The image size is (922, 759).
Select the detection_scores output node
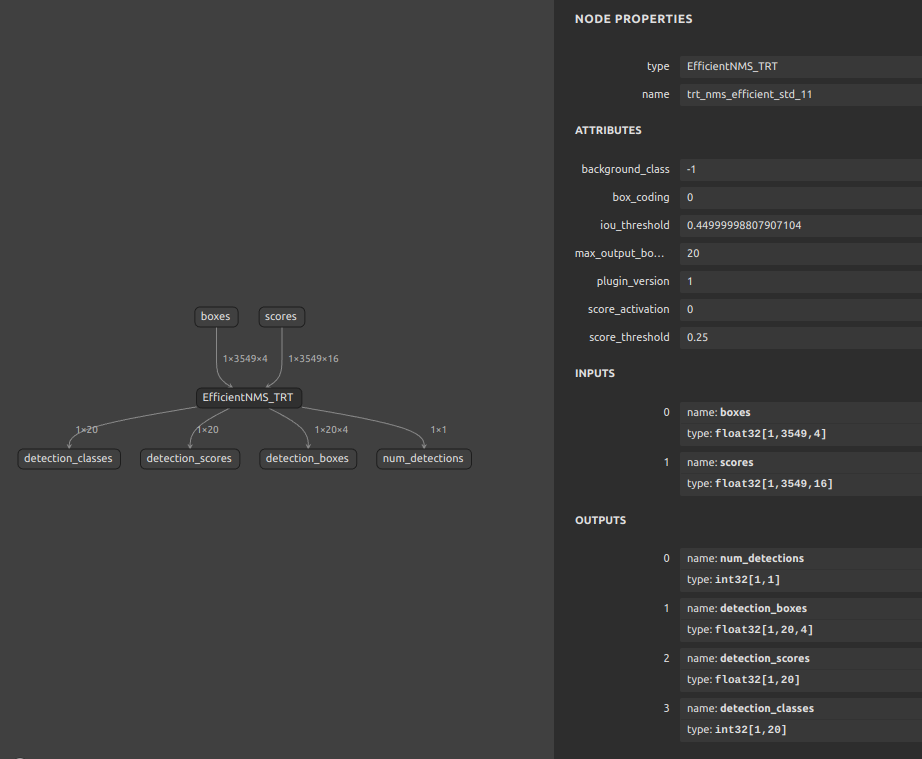pos(189,459)
